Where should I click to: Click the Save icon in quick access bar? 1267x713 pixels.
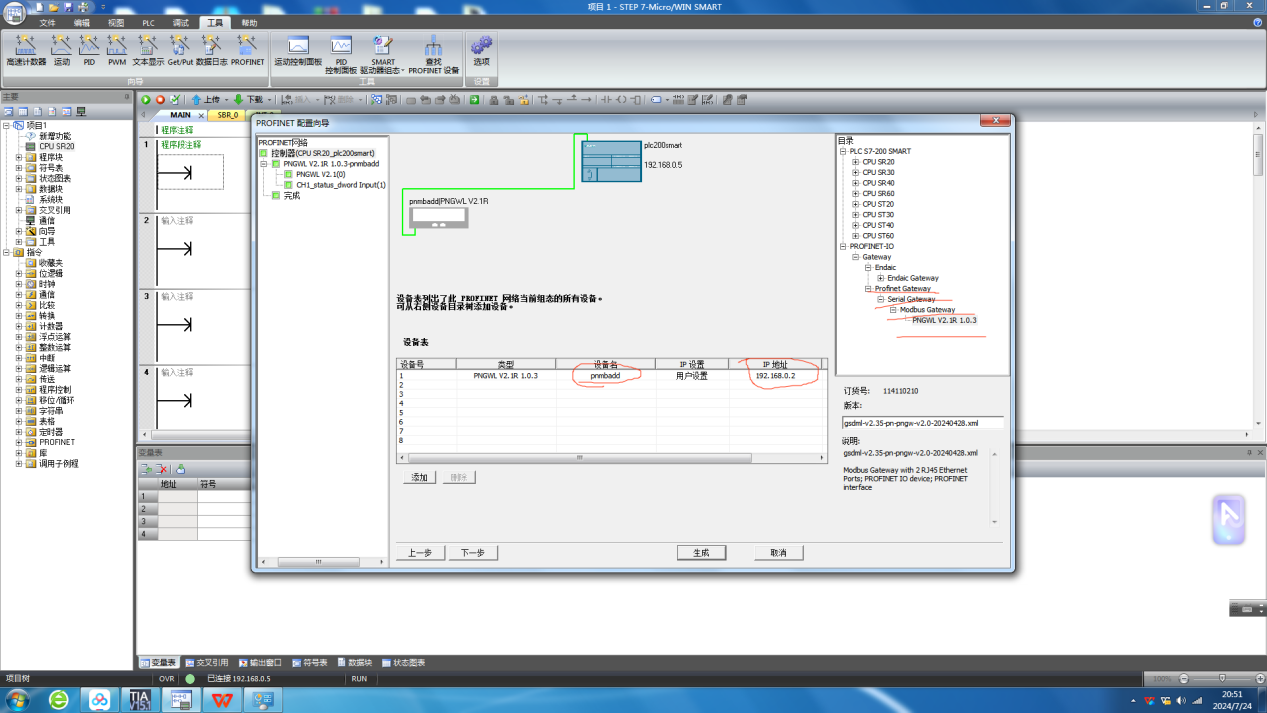(x=68, y=6)
